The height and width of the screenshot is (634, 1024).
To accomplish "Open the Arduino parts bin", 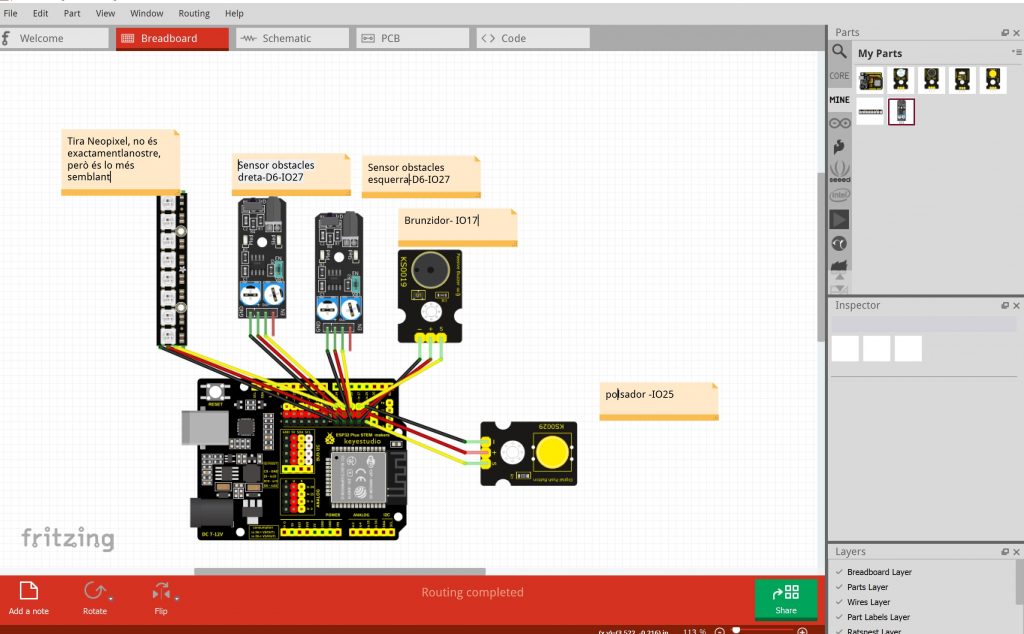I will (839, 123).
